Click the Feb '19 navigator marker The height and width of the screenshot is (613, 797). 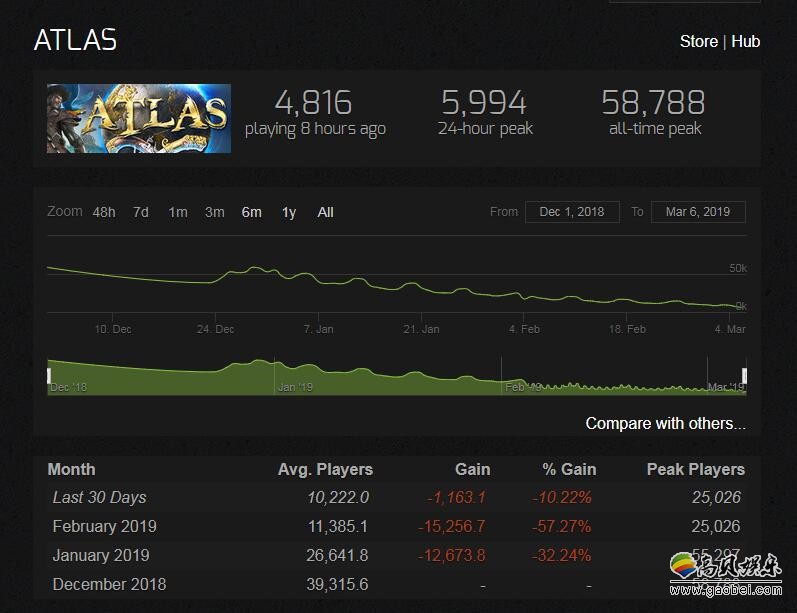pyautogui.click(x=522, y=386)
